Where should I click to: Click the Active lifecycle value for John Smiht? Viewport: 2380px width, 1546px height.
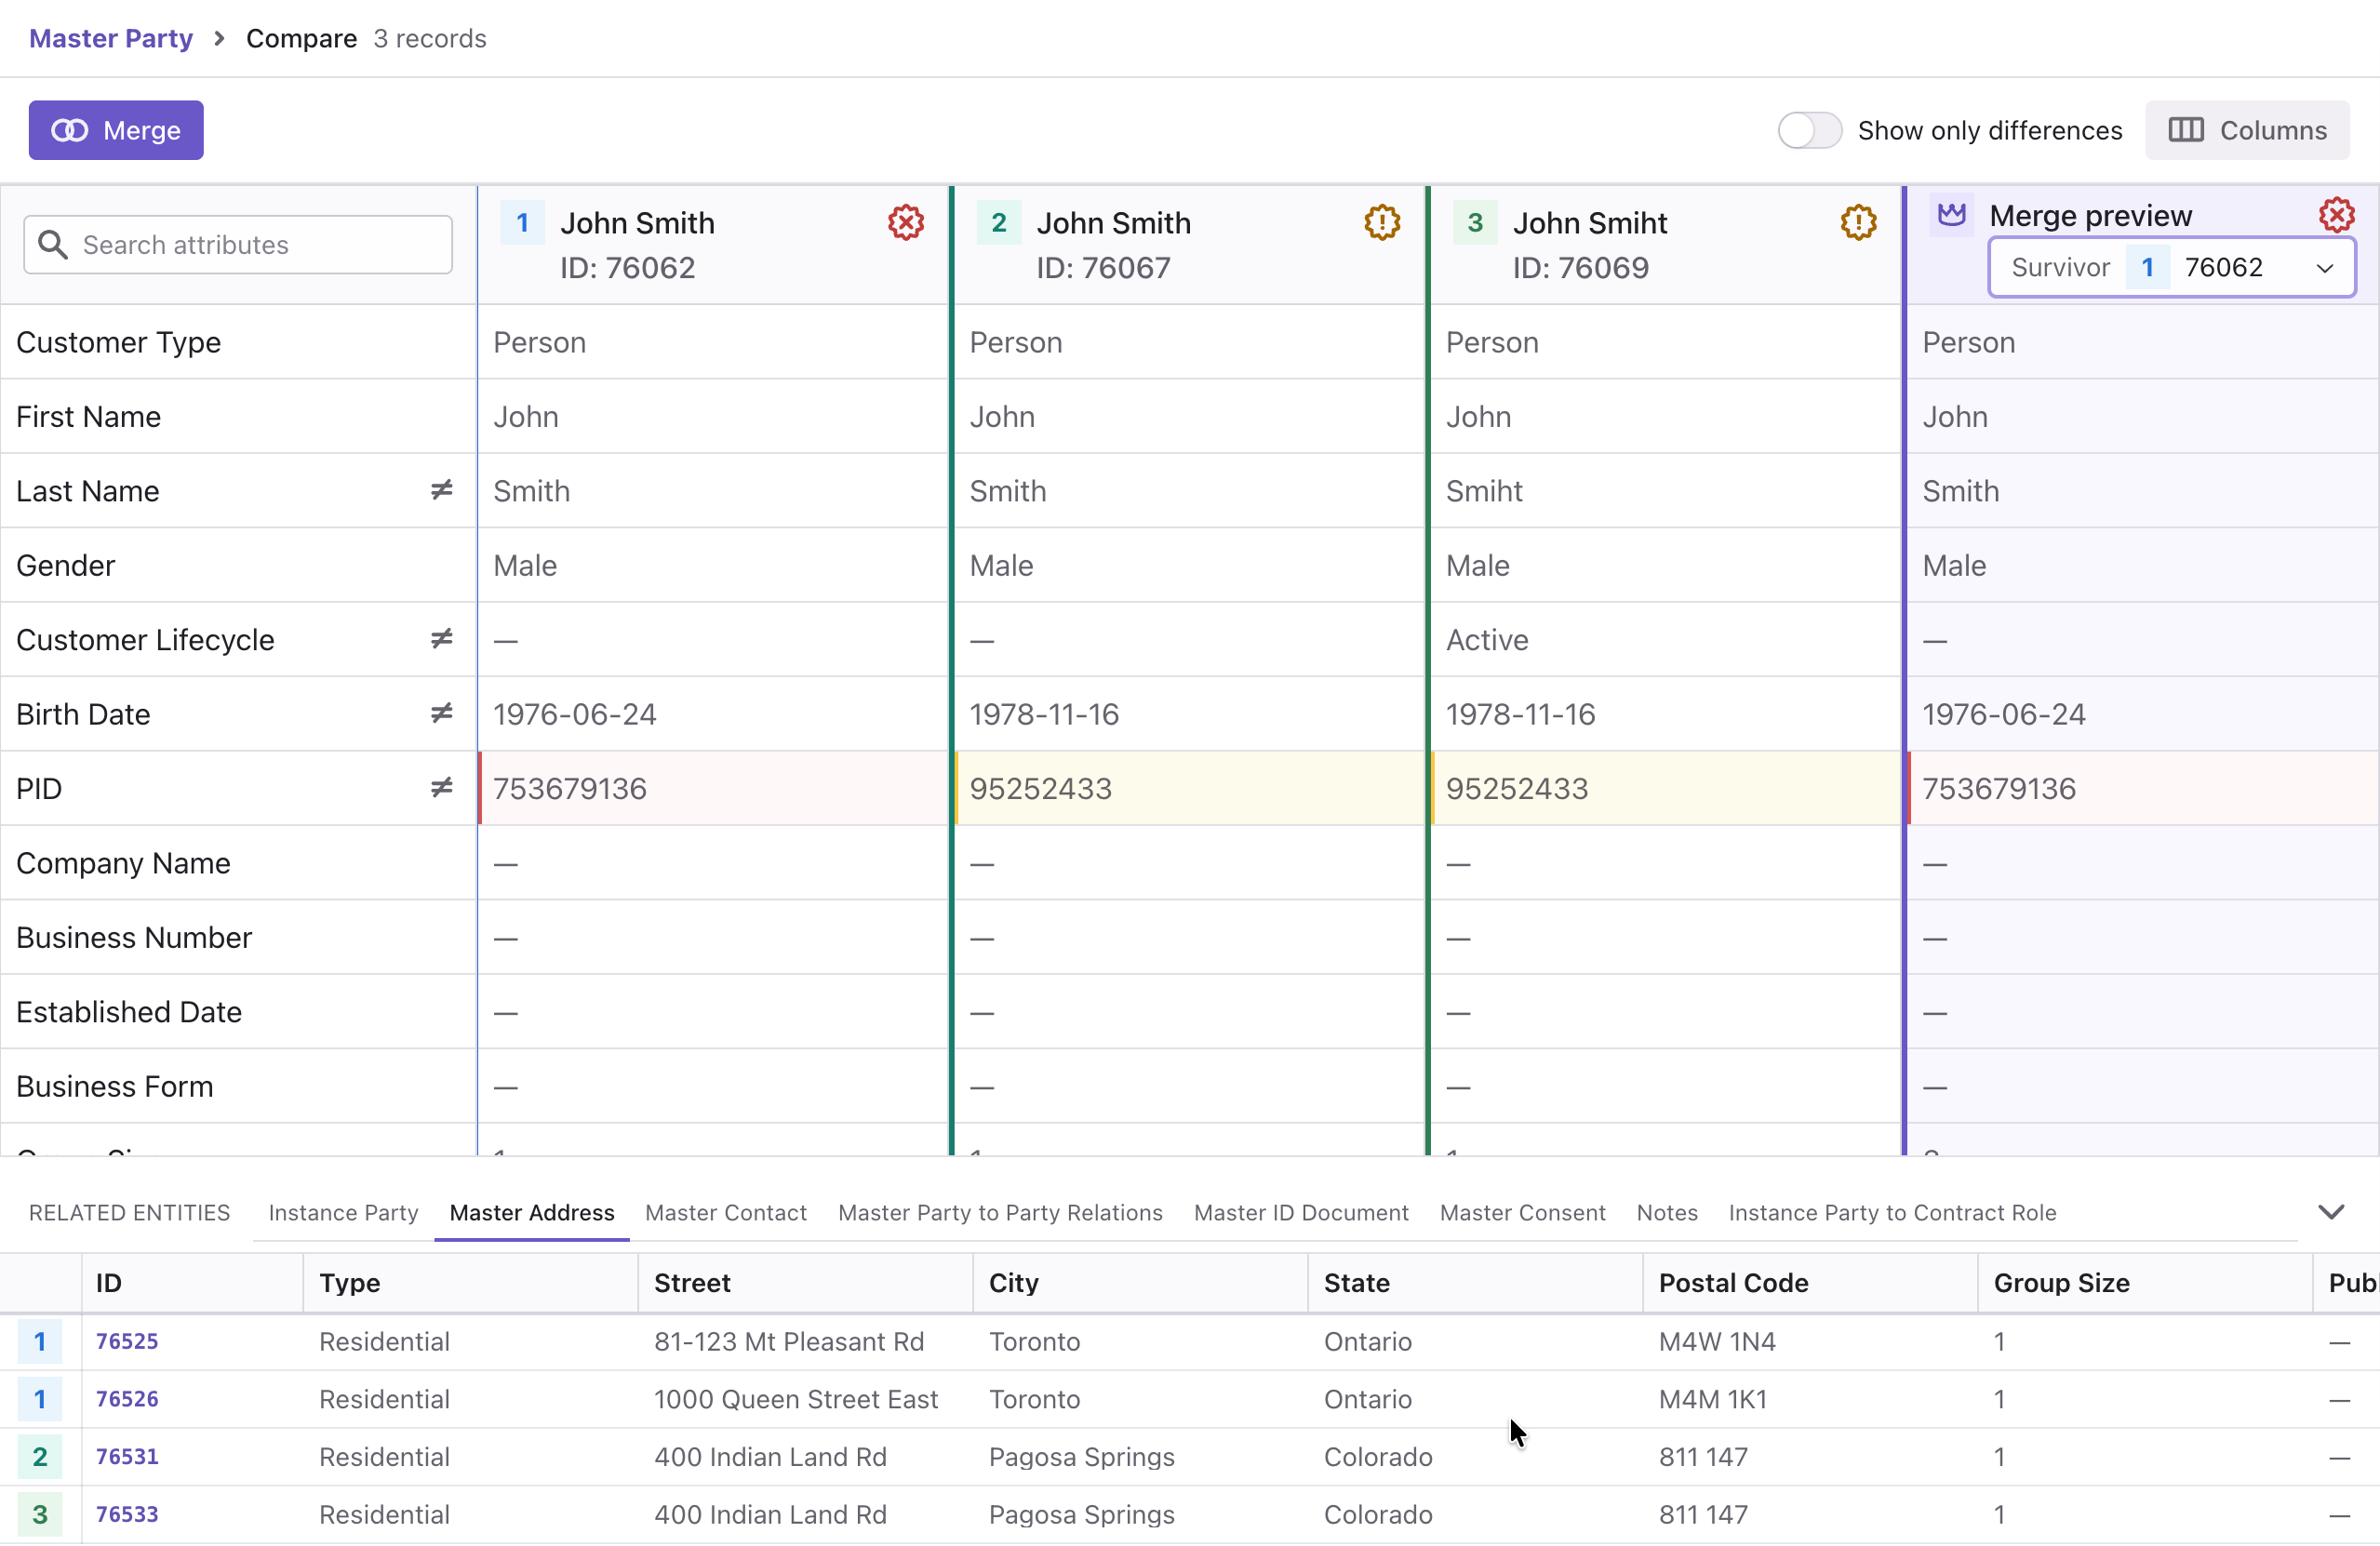pos(1487,639)
